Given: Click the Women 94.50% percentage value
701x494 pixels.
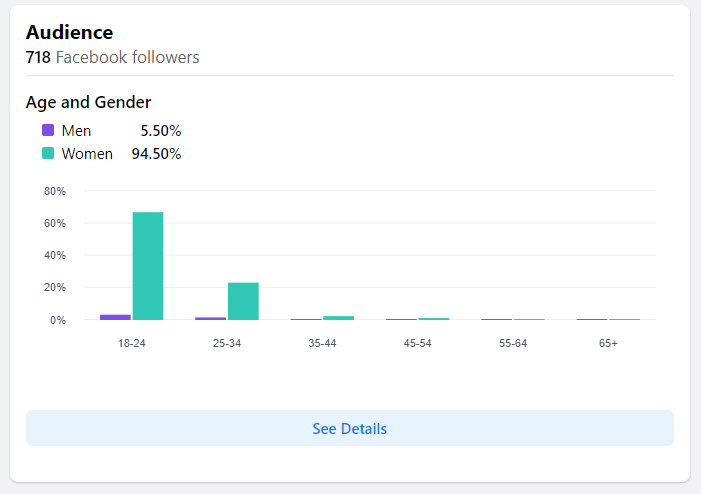Looking at the screenshot, I should coord(156,154).
